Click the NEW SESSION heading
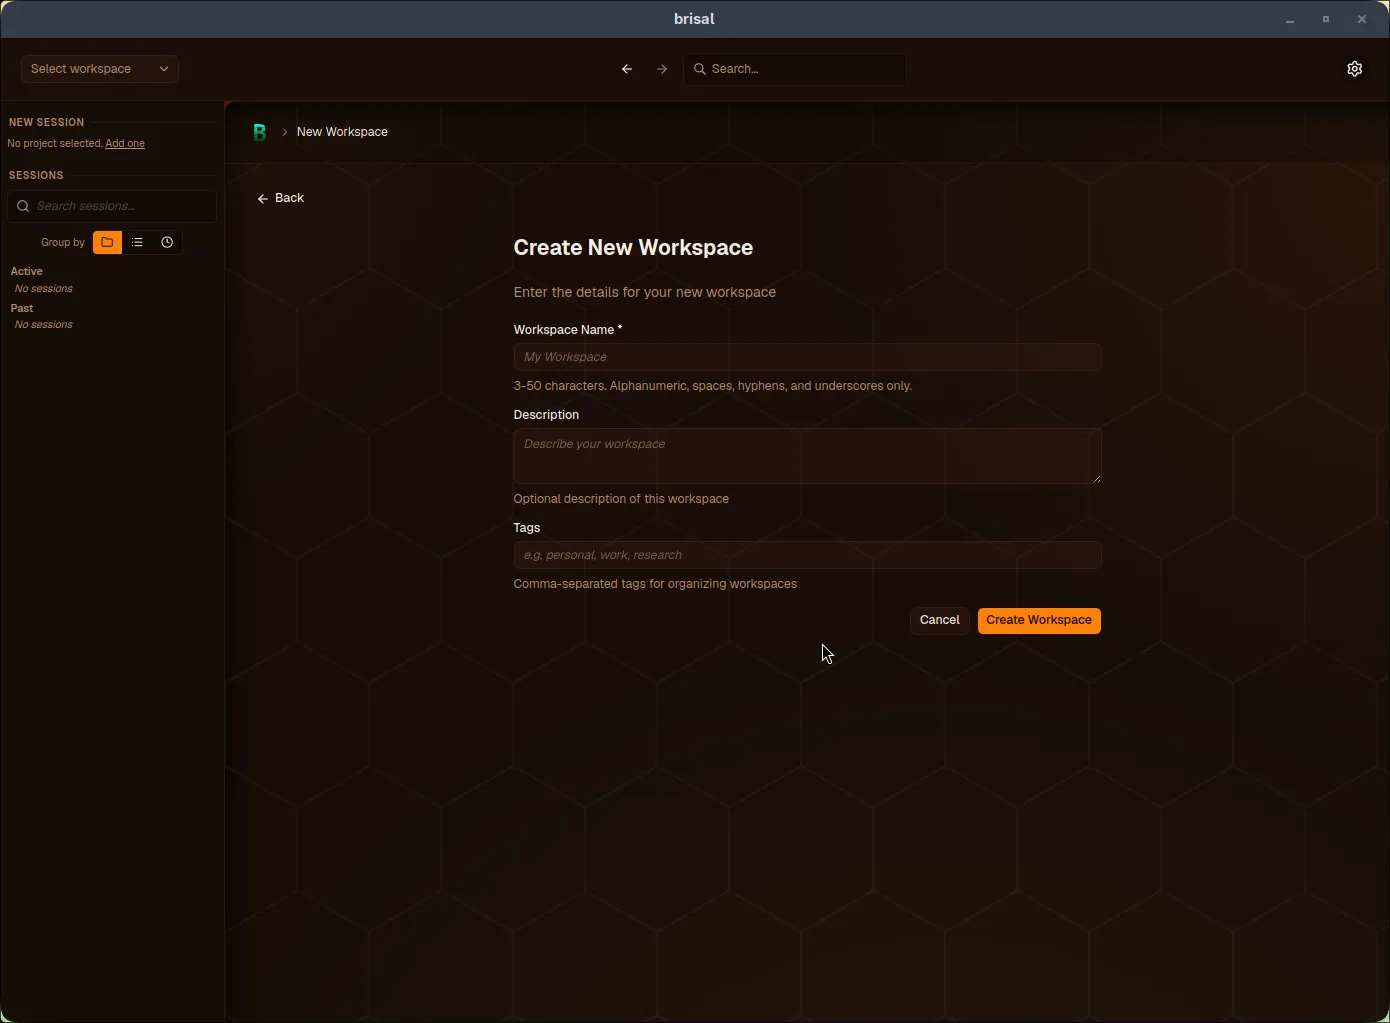 [x=47, y=122]
